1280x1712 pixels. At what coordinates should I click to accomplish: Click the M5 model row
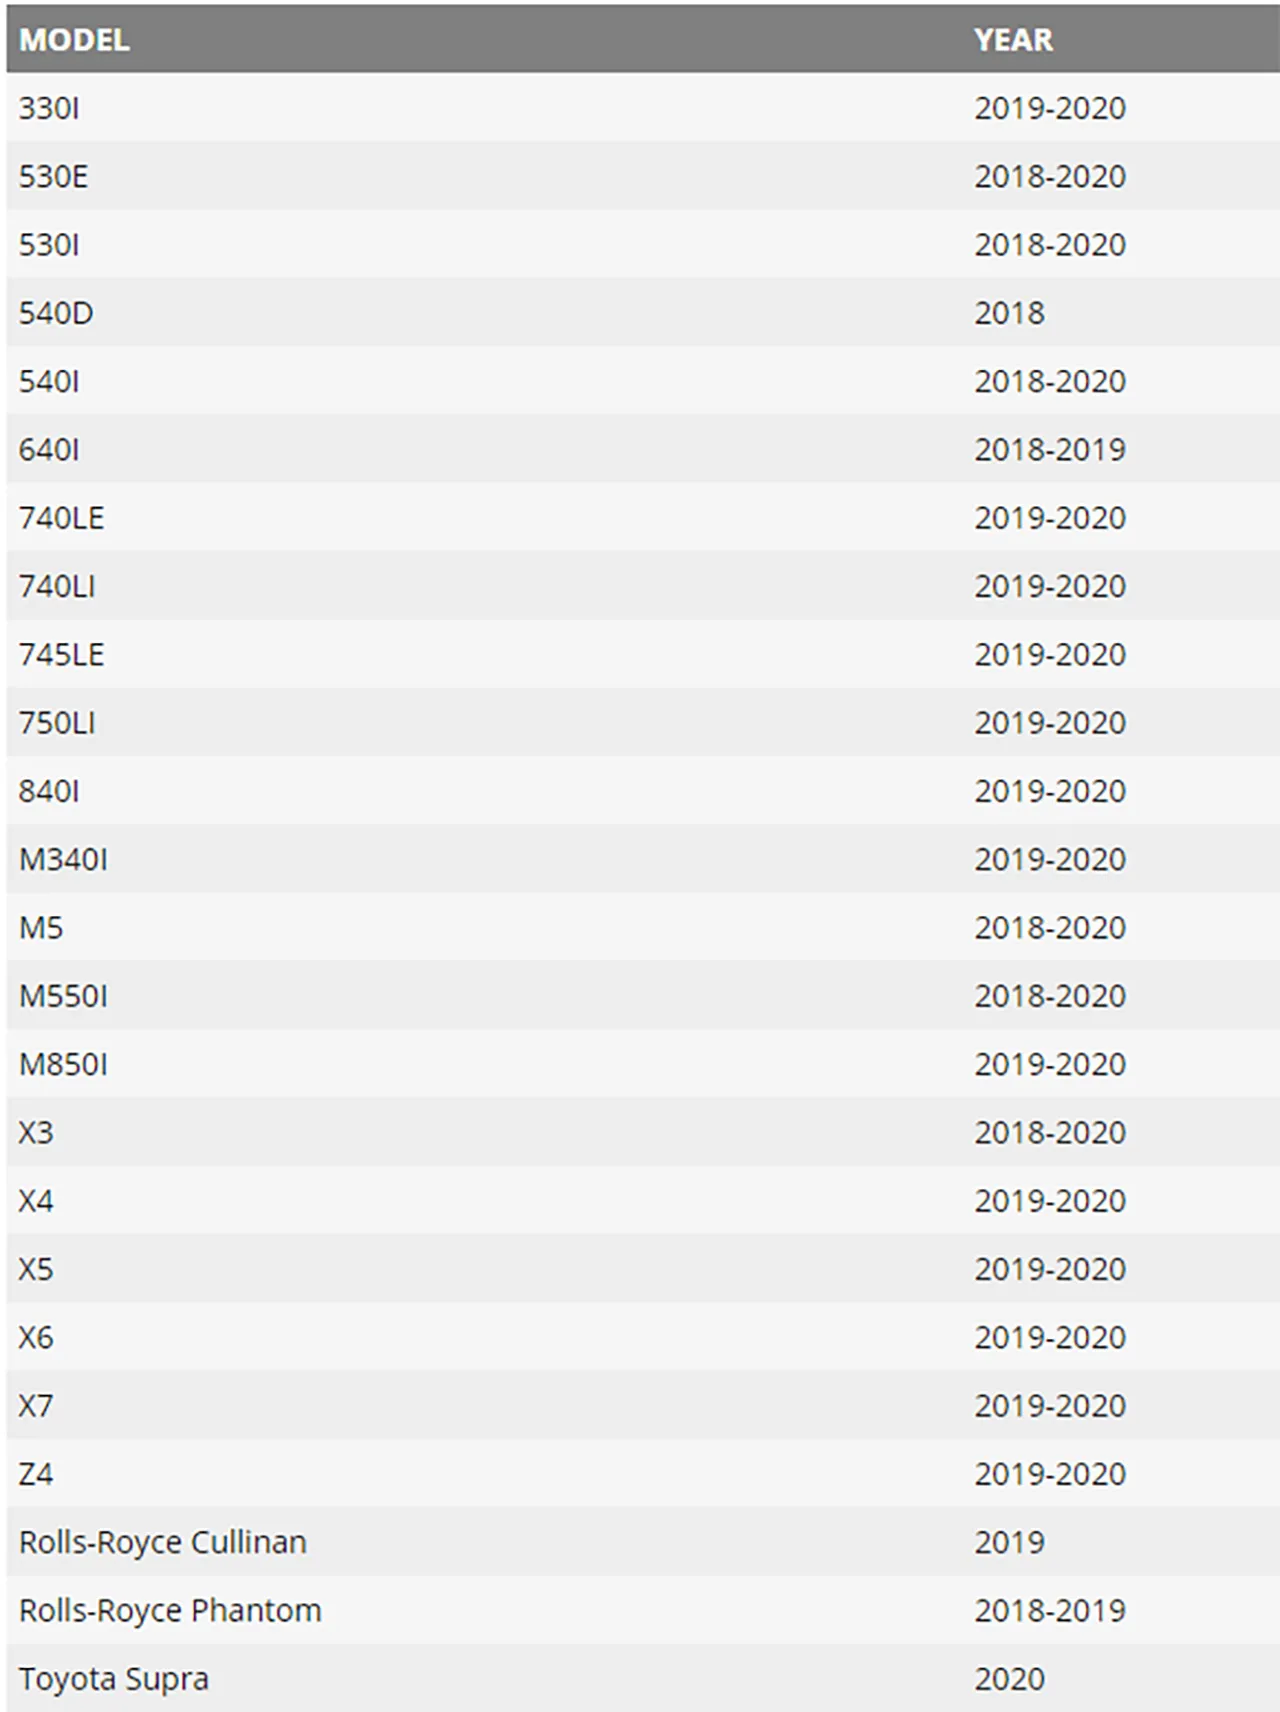(643, 928)
